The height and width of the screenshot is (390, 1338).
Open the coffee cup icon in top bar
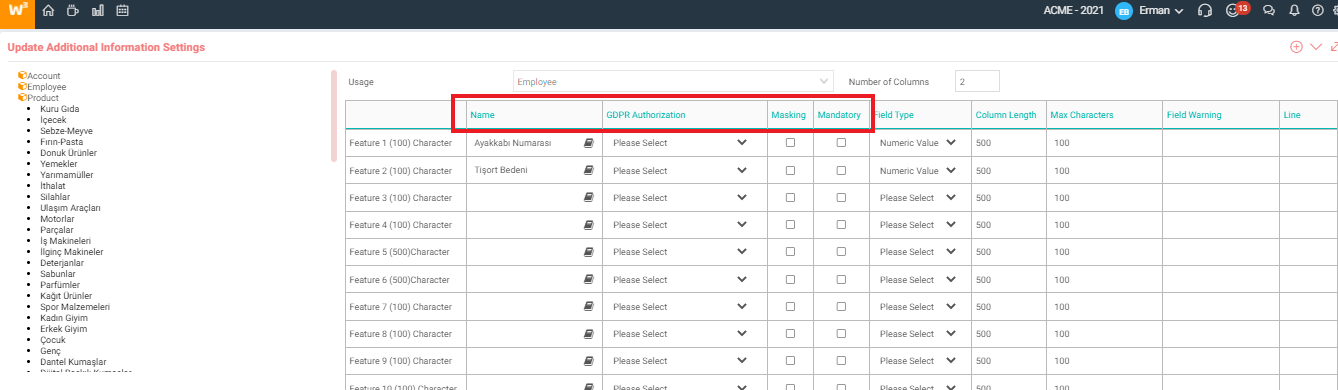click(73, 11)
